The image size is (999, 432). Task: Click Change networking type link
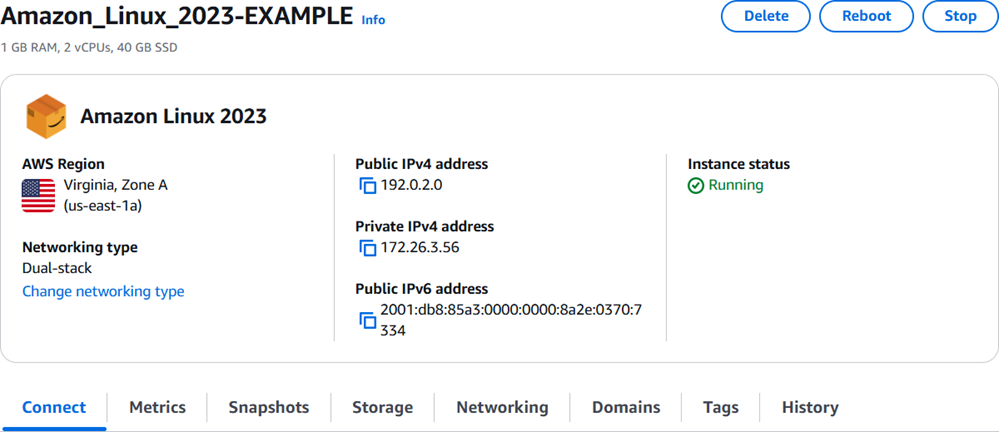coord(103,291)
